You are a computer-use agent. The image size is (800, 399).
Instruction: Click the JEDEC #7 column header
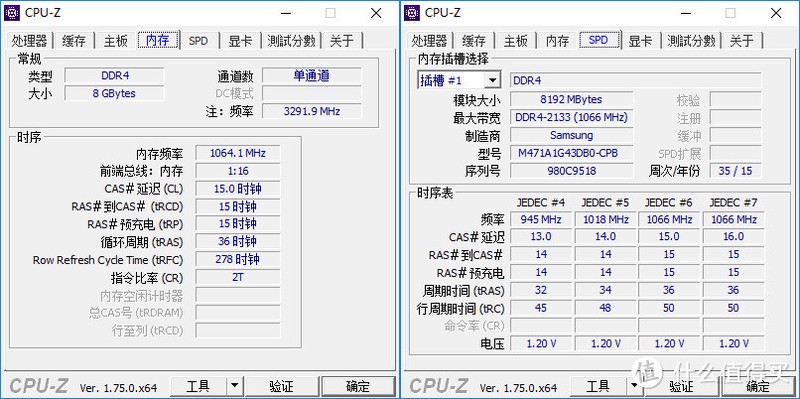tap(733, 203)
